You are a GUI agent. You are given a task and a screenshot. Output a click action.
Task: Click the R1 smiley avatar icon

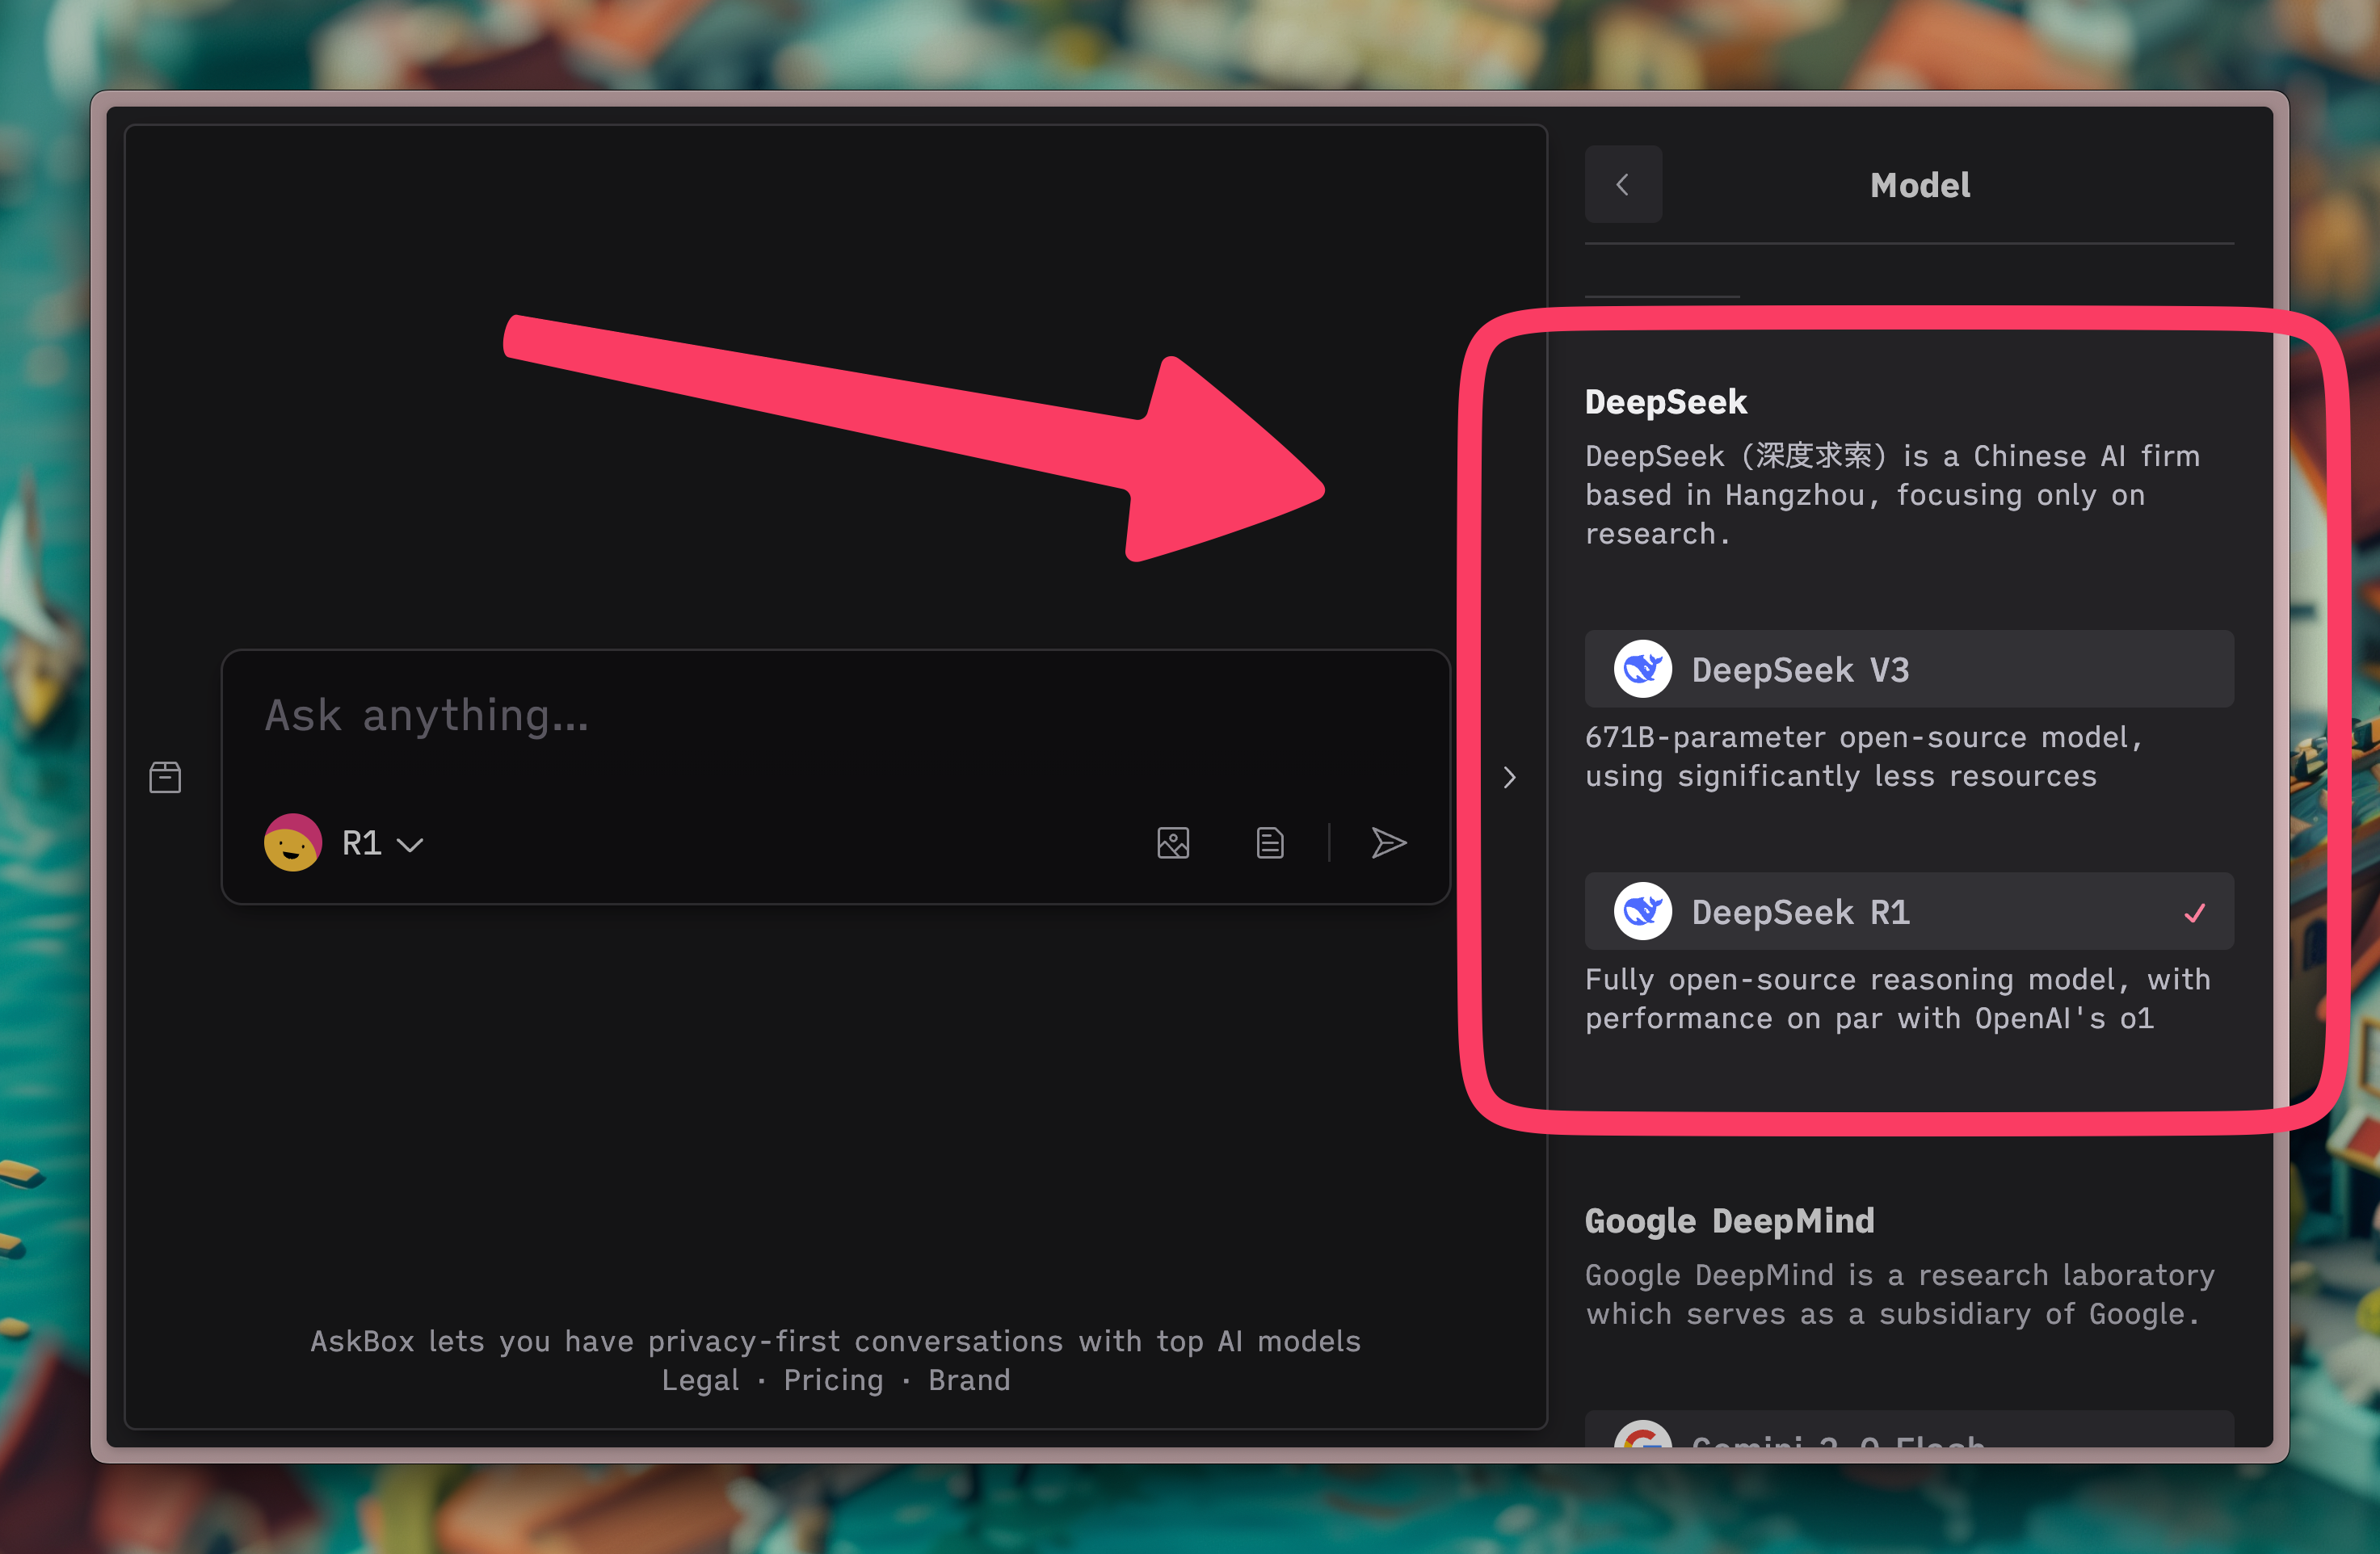point(292,842)
